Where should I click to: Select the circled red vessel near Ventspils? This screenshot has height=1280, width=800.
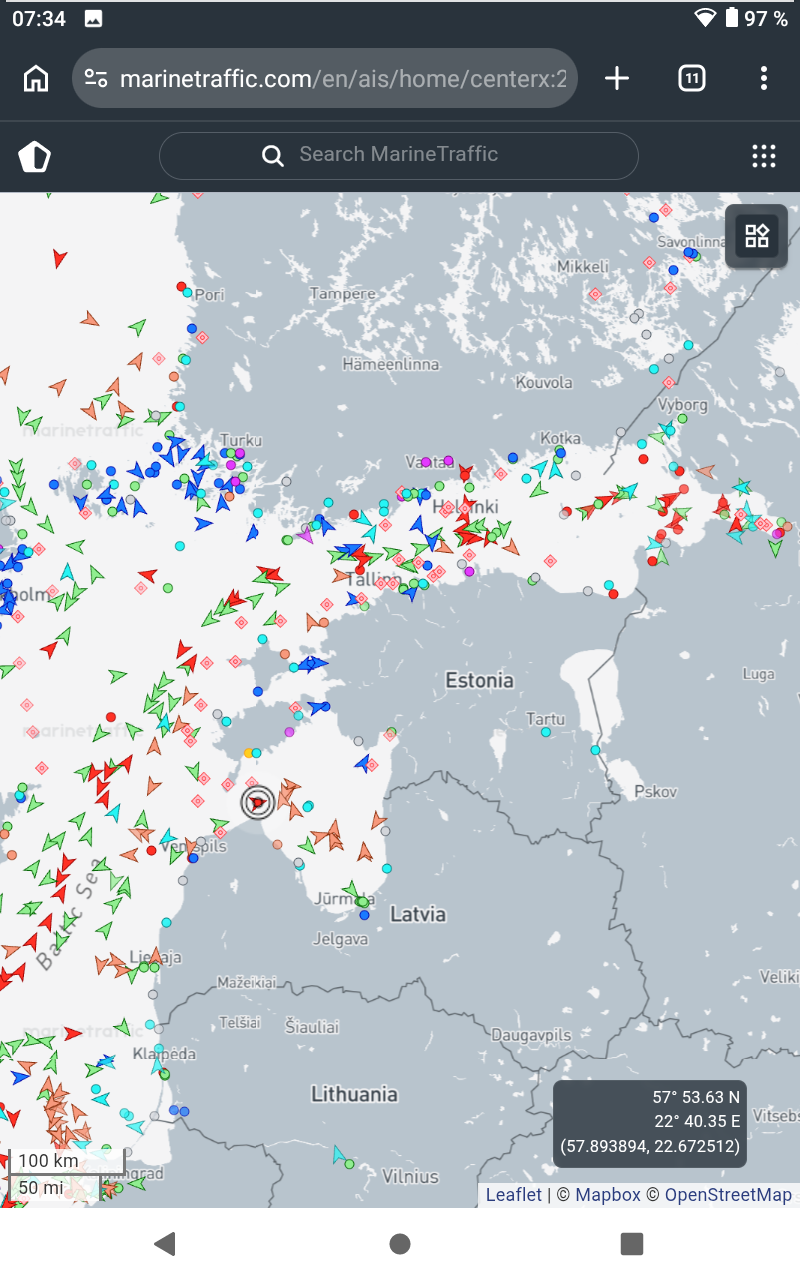pyautogui.click(x=258, y=802)
